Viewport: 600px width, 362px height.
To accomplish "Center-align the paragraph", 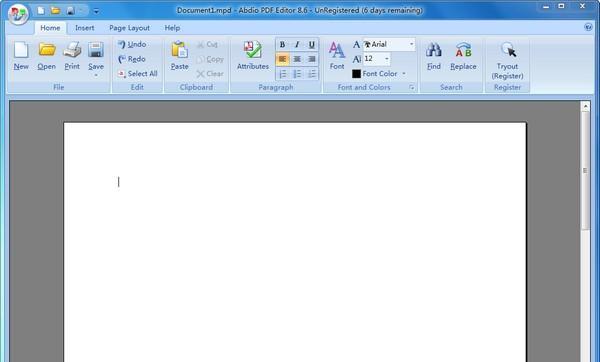I will tap(297, 59).
